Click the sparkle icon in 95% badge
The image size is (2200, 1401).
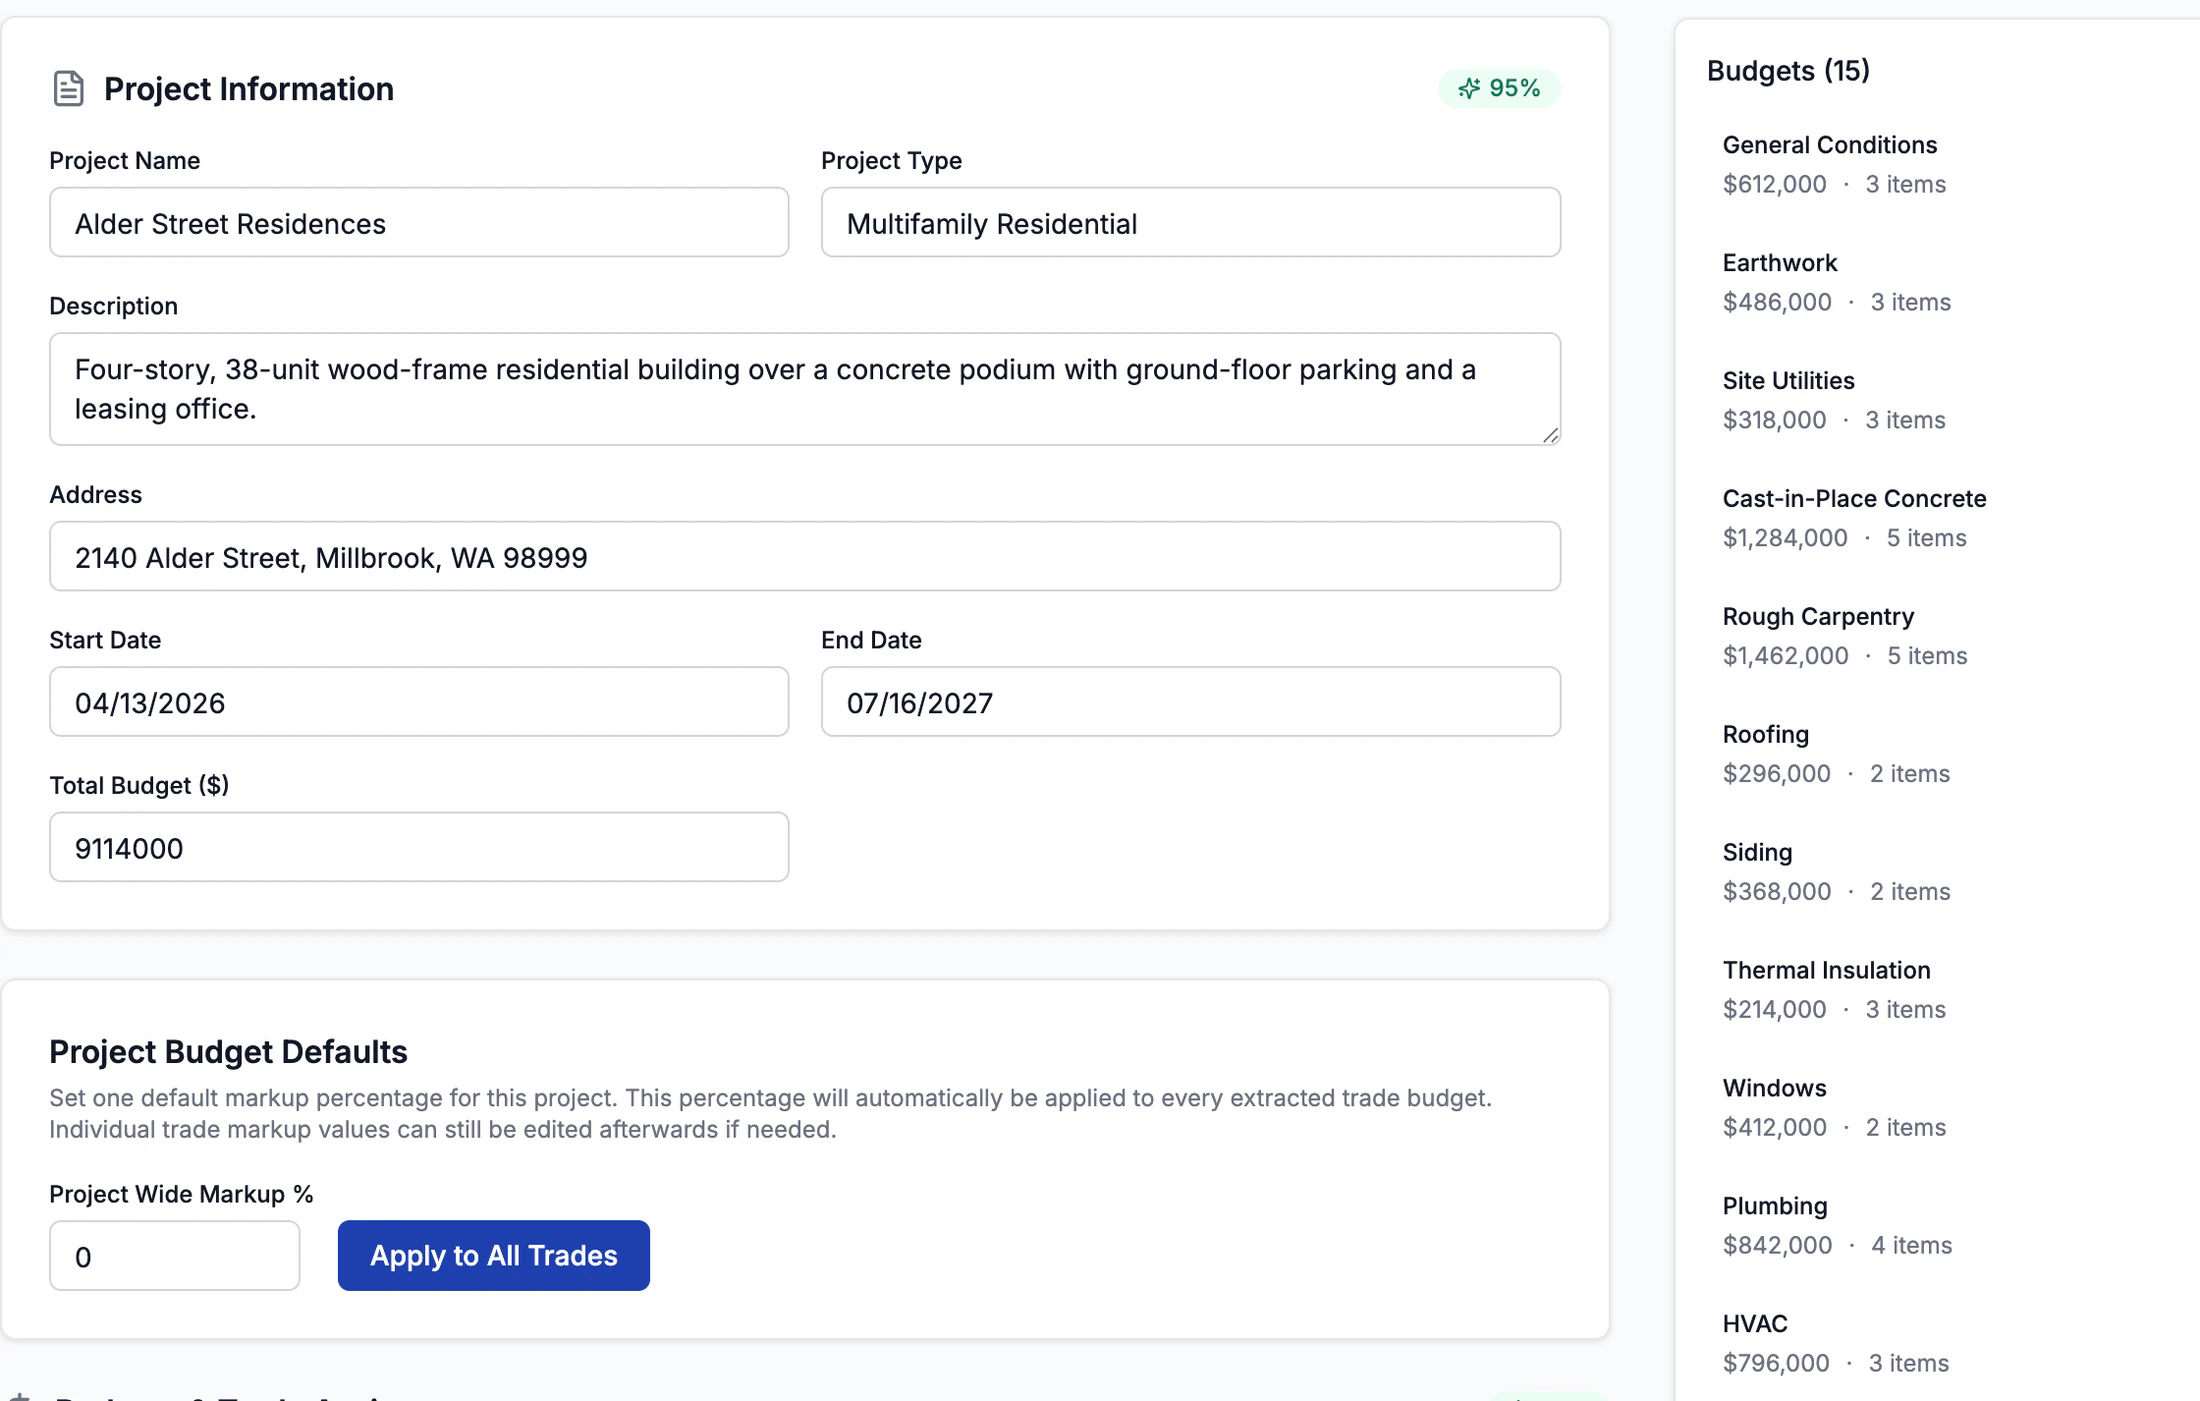pyautogui.click(x=1469, y=88)
